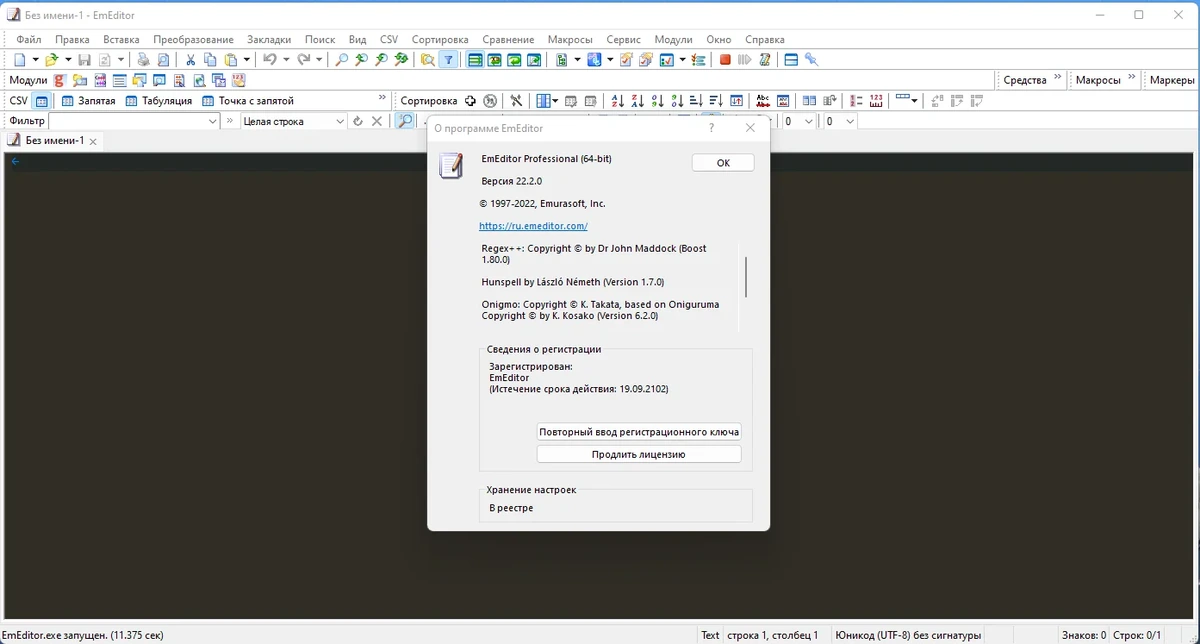Click the X clear filter icon
Screen dimensions: 1200x644
tap(377, 121)
